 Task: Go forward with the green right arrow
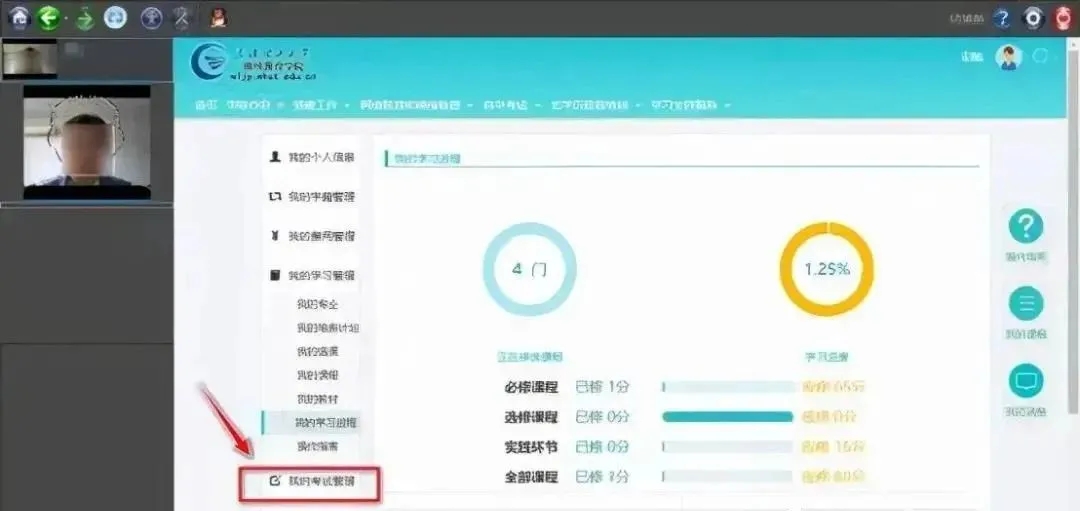point(85,17)
